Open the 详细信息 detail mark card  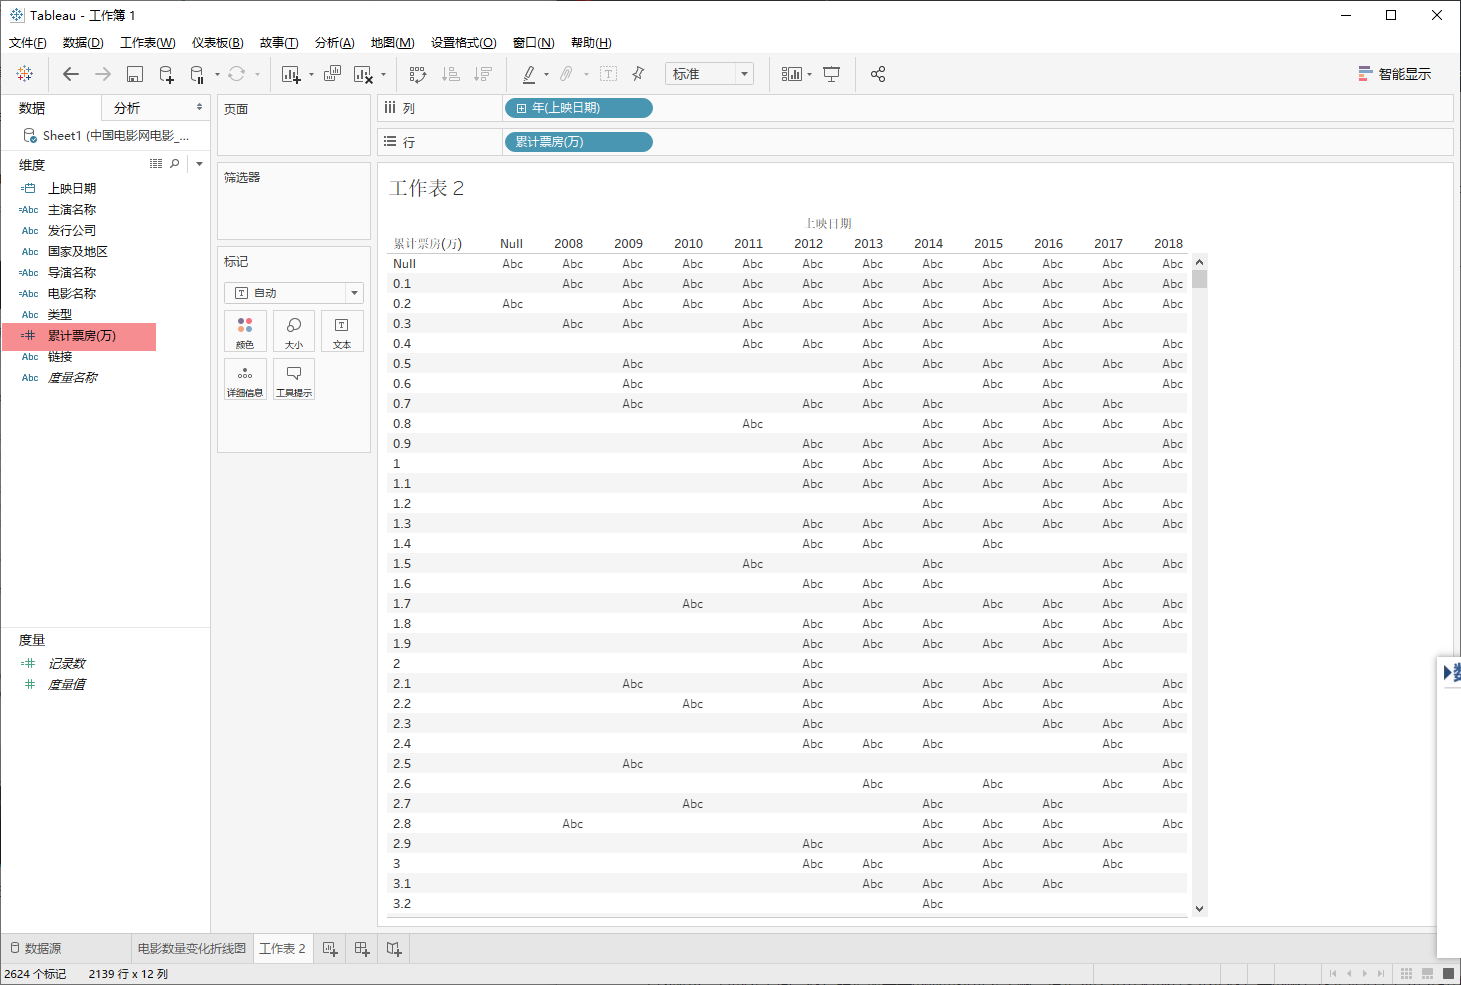[x=245, y=379]
